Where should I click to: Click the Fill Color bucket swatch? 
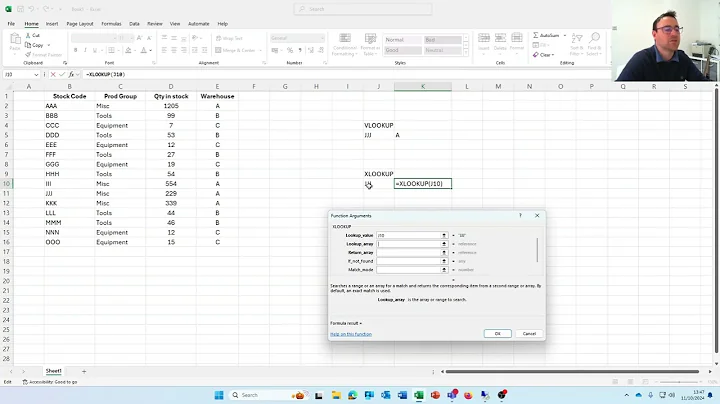coord(129,50)
